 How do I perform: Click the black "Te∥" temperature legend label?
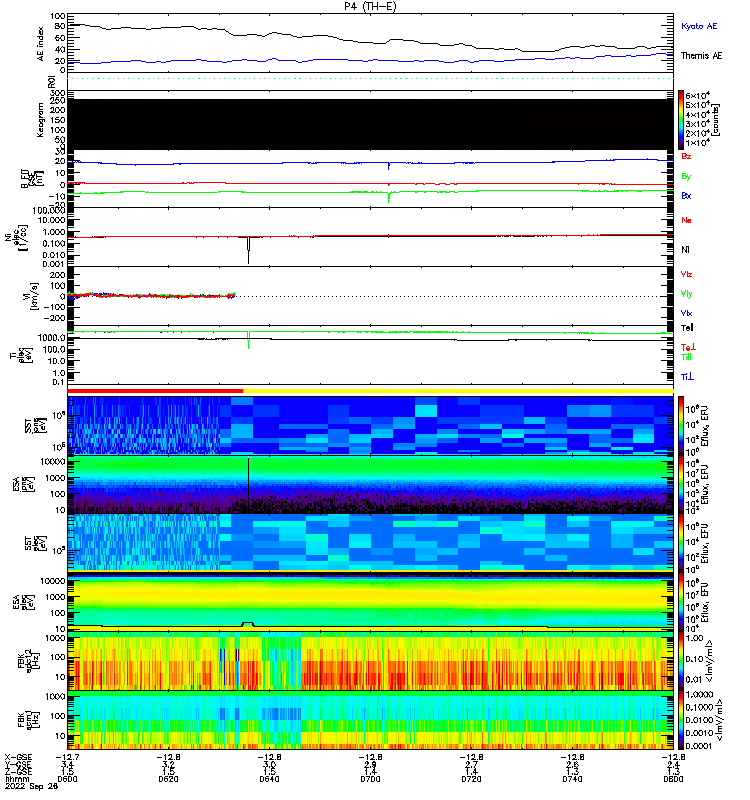[x=687, y=328]
